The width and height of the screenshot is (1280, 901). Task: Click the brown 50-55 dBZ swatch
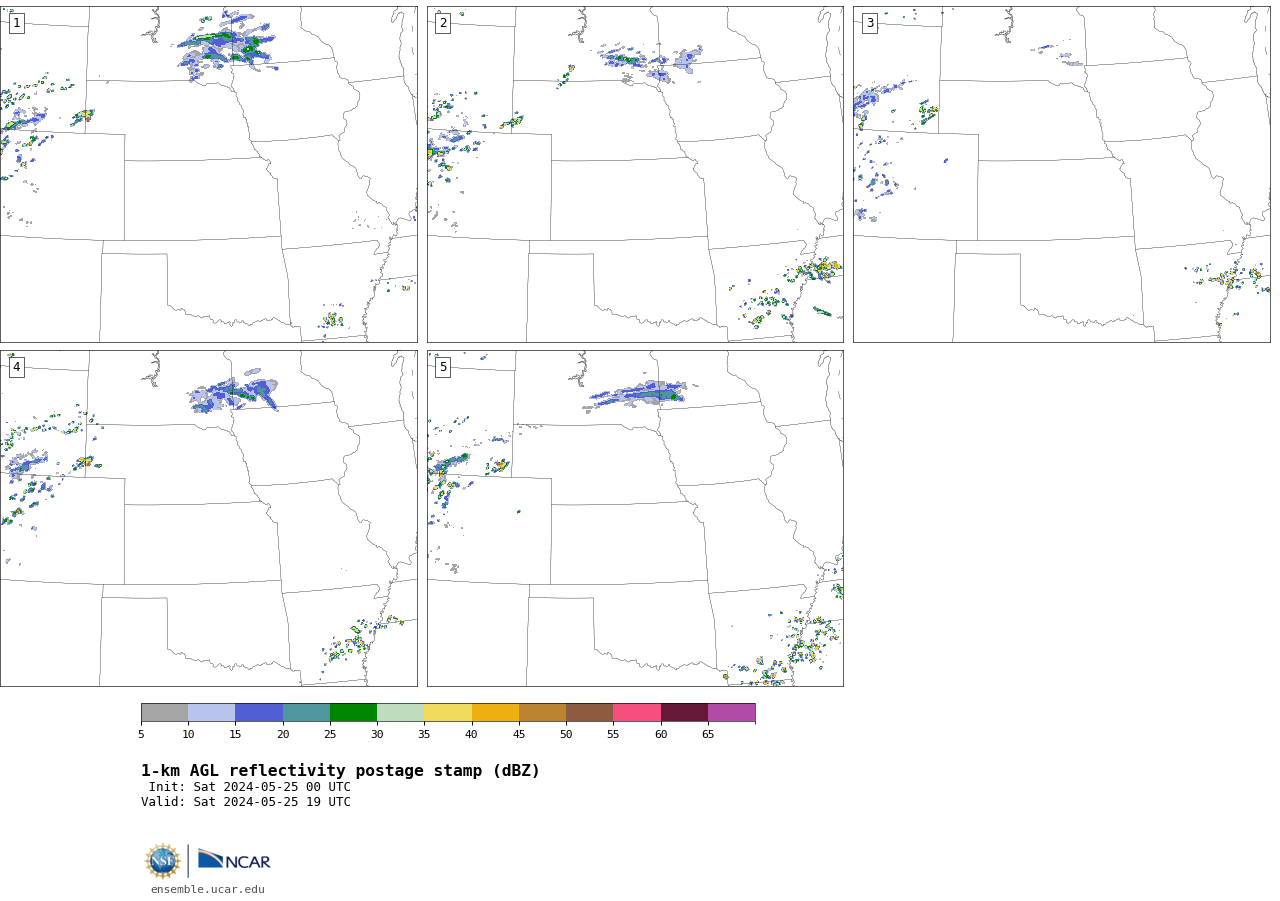[x=589, y=712]
